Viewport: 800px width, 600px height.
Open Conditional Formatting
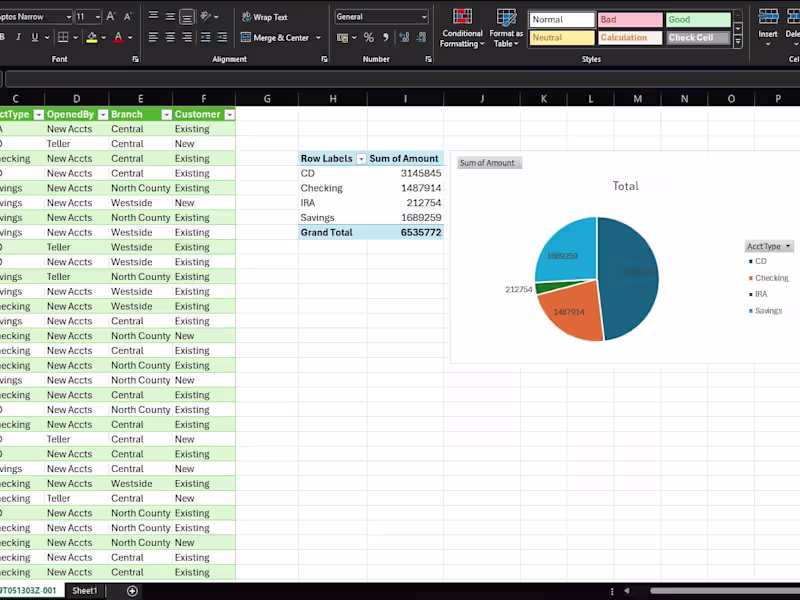click(461, 28)
